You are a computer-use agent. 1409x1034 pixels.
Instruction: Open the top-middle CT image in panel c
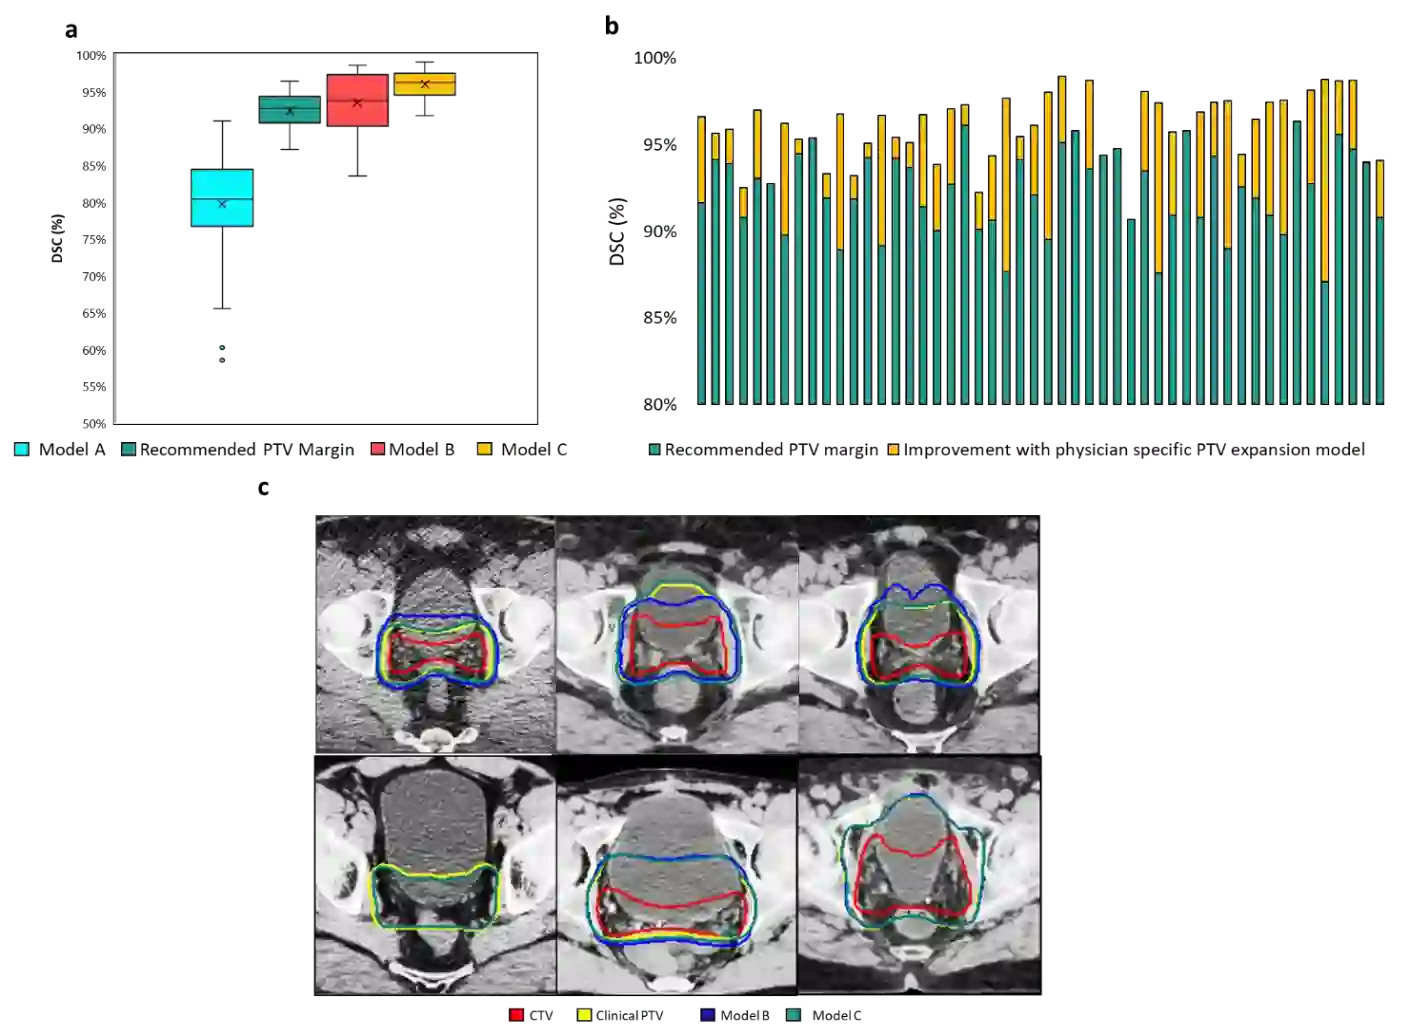pyautogui.click(x=677, y=634)
